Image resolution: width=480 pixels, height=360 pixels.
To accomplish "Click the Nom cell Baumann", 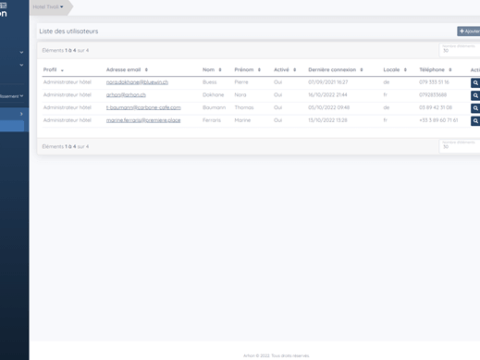I will (x=214, y=108).
